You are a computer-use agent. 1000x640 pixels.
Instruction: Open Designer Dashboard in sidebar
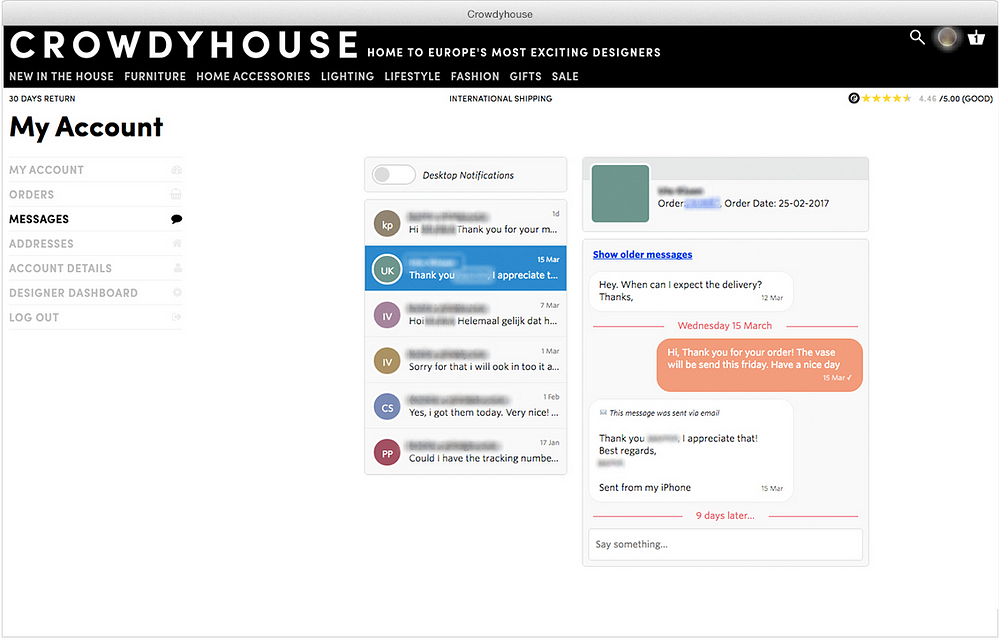[x=96, y=293]
